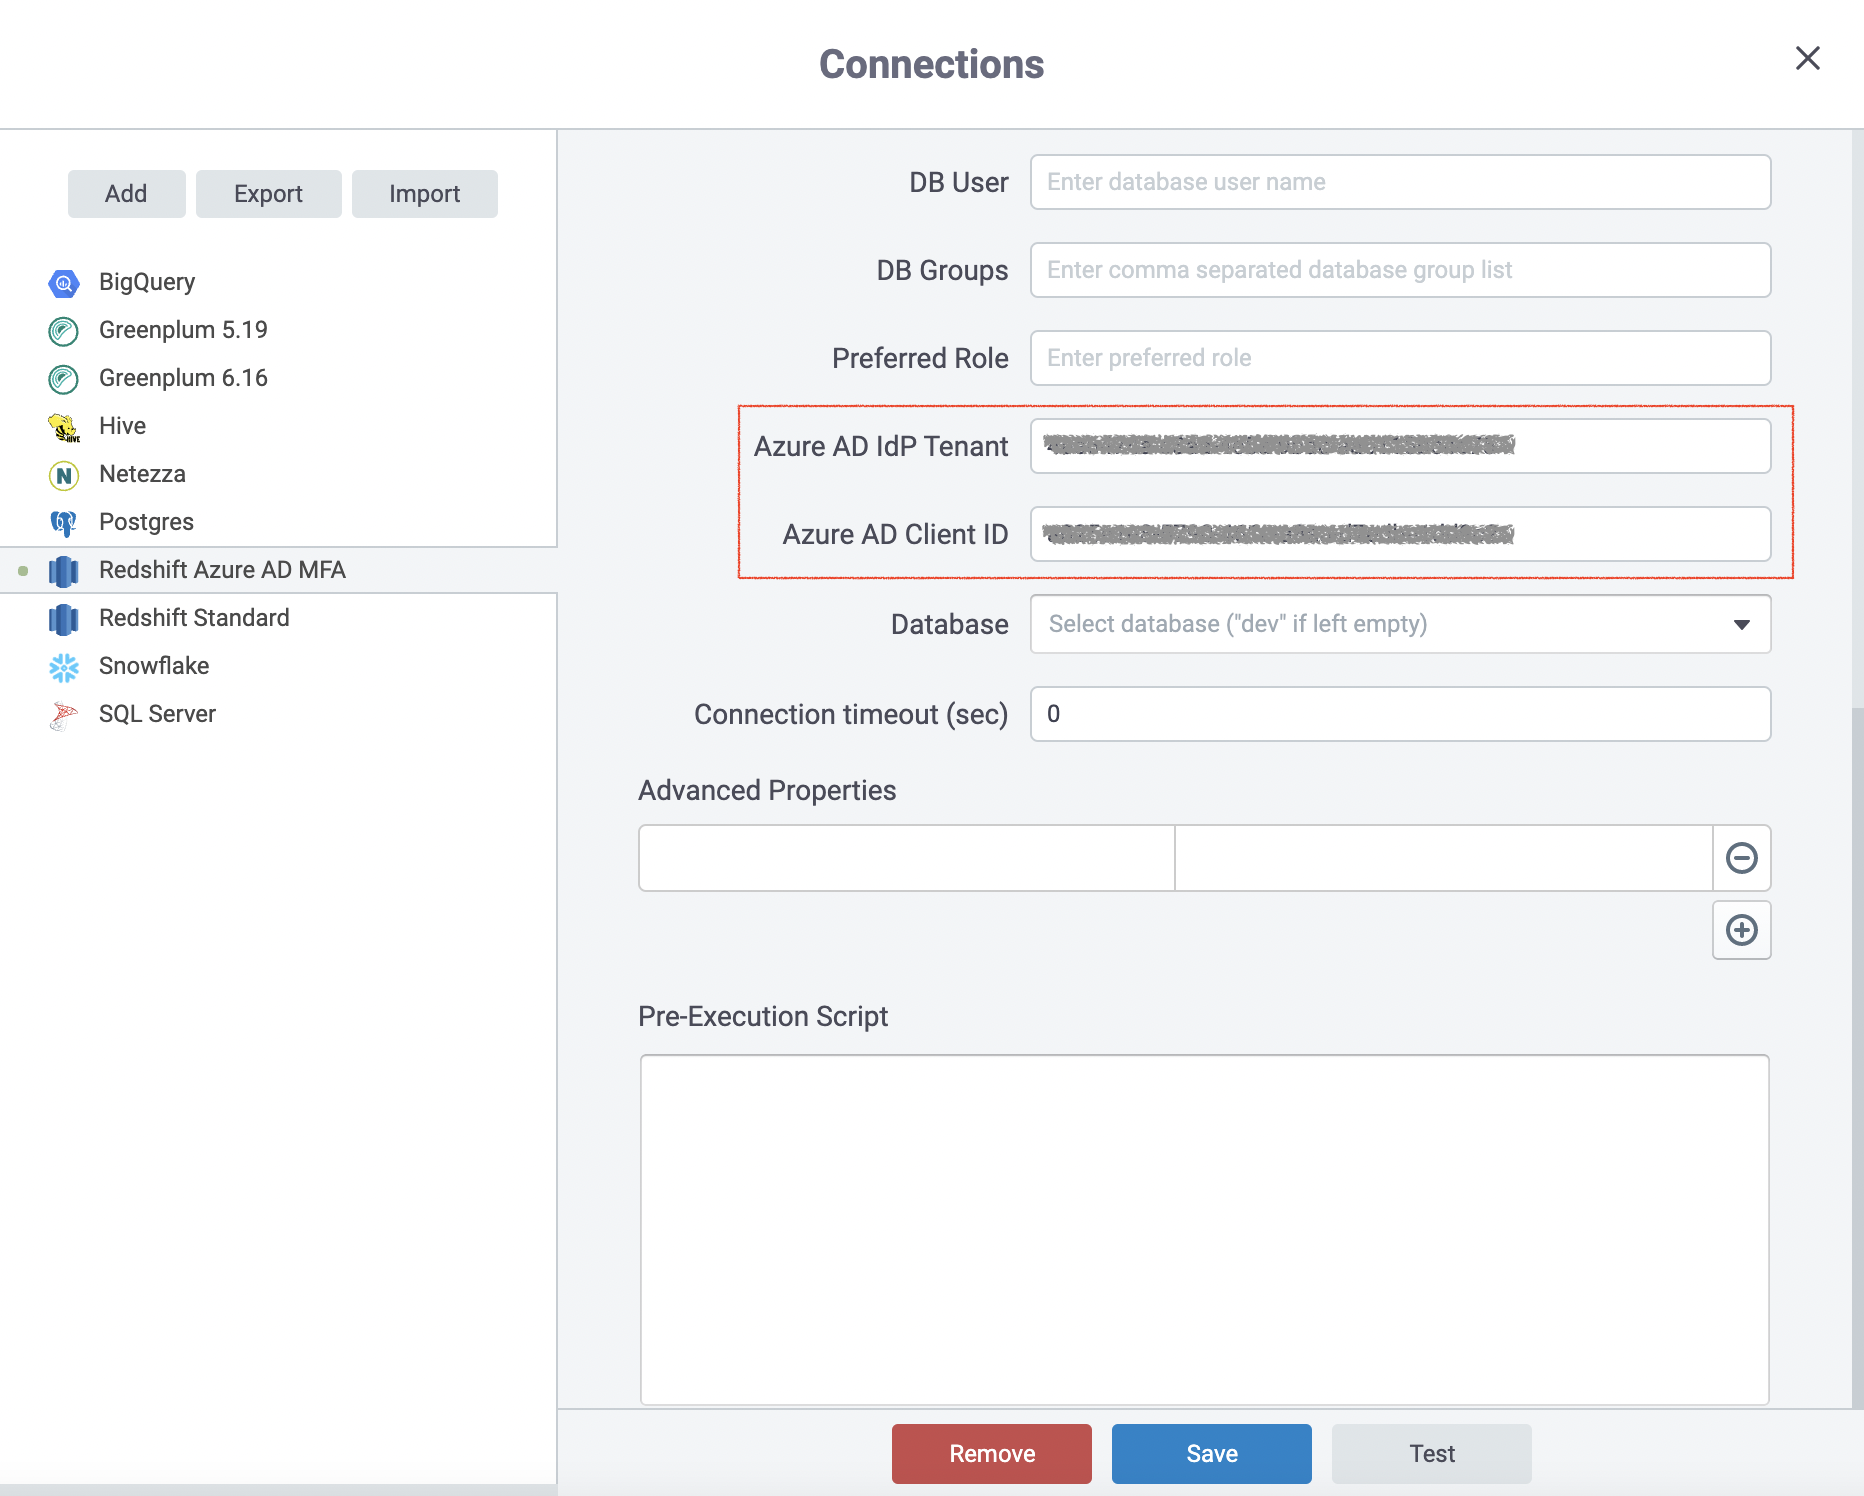Select the Netezza connection
1864x1496 pixels.
click(x=142, y=474)
